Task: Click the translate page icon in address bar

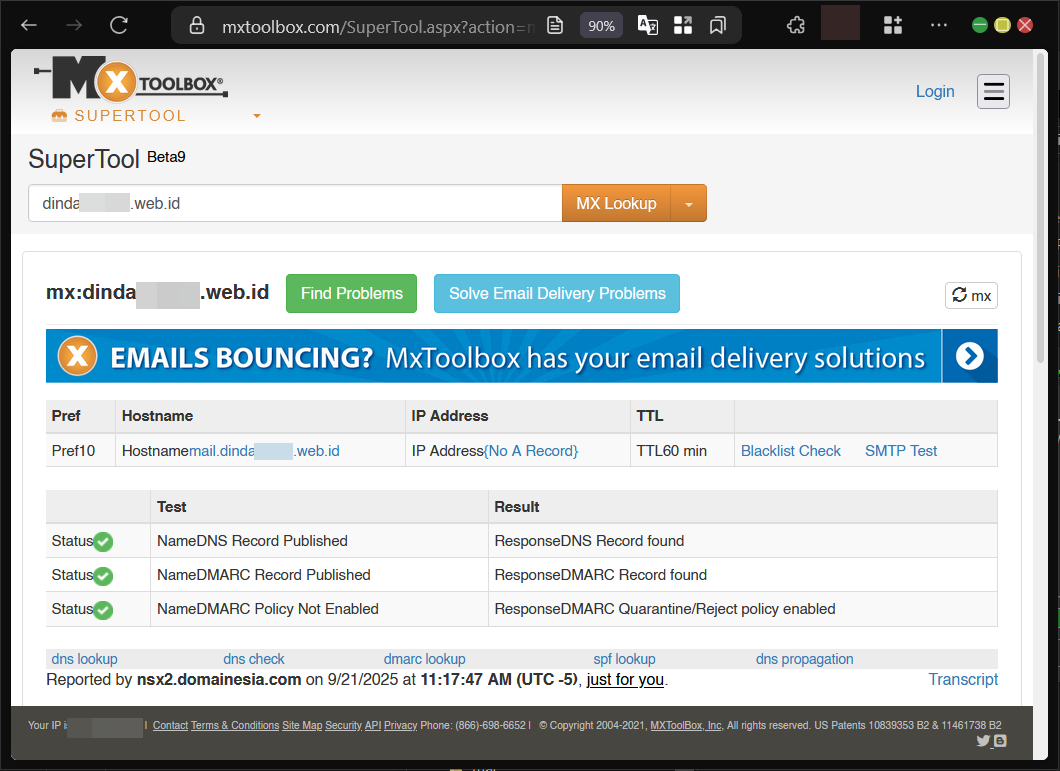Action: [648, 26]
